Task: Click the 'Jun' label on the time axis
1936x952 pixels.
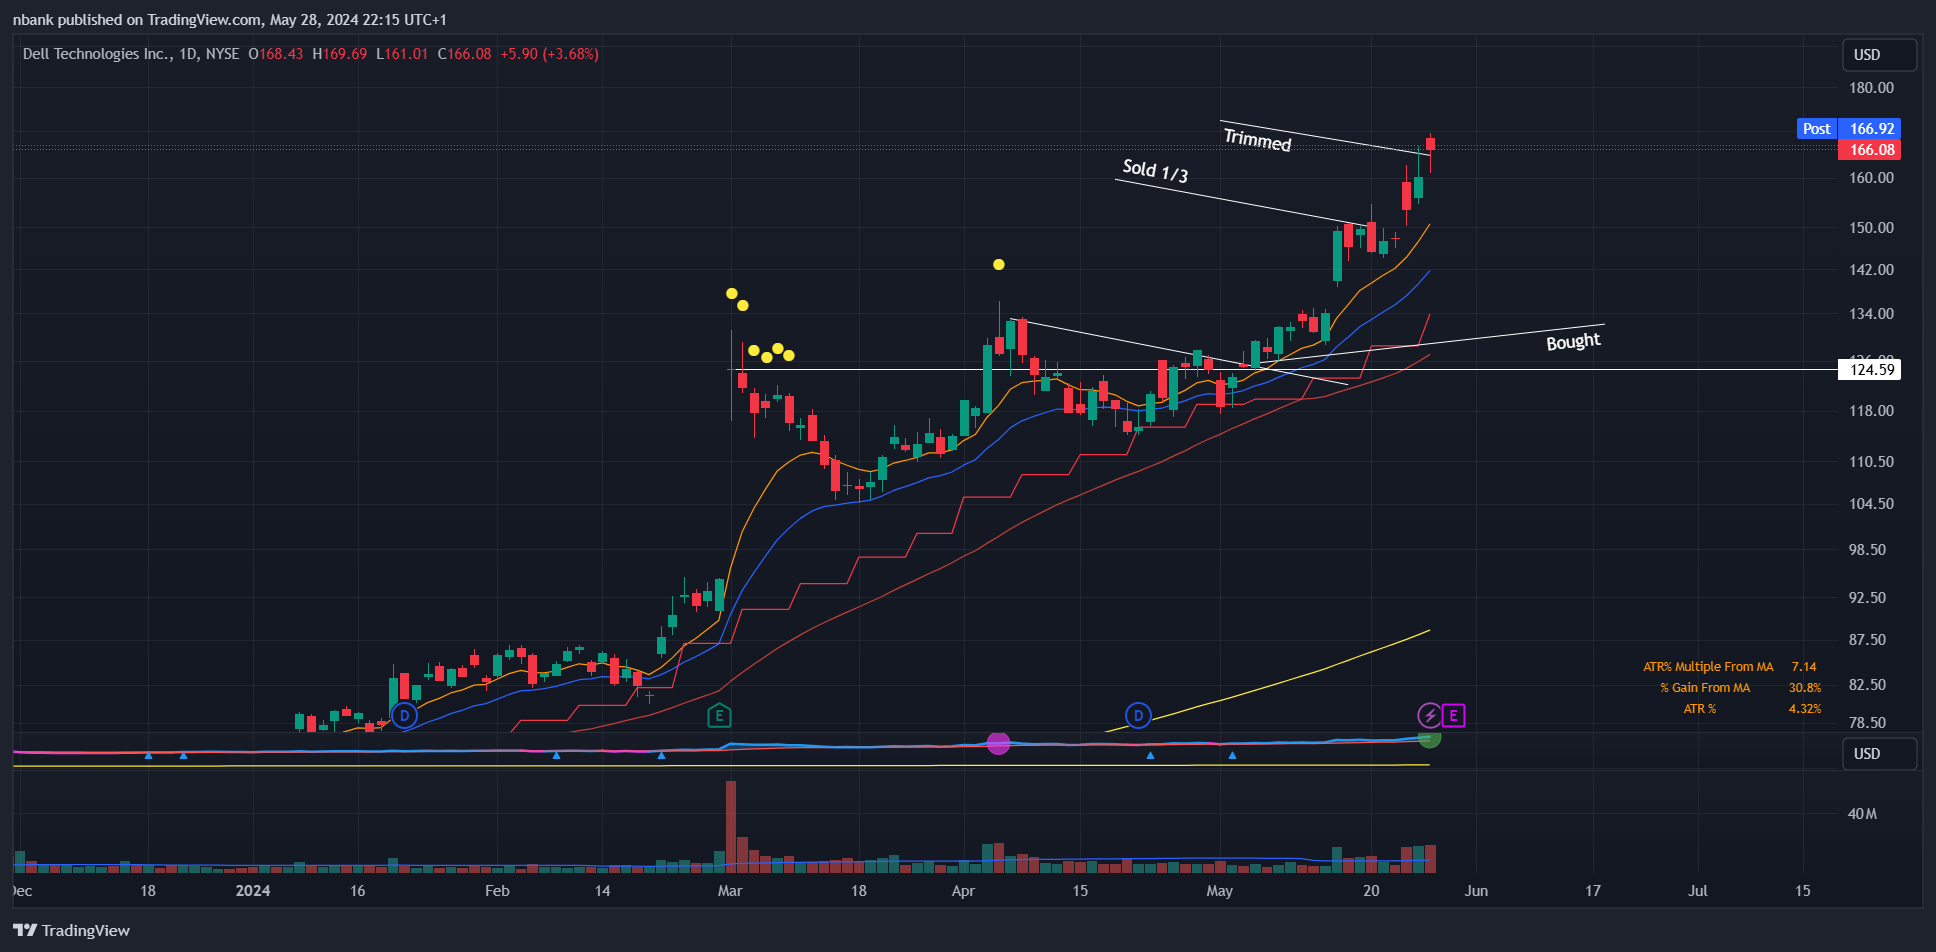Action: coord(1476,891)
